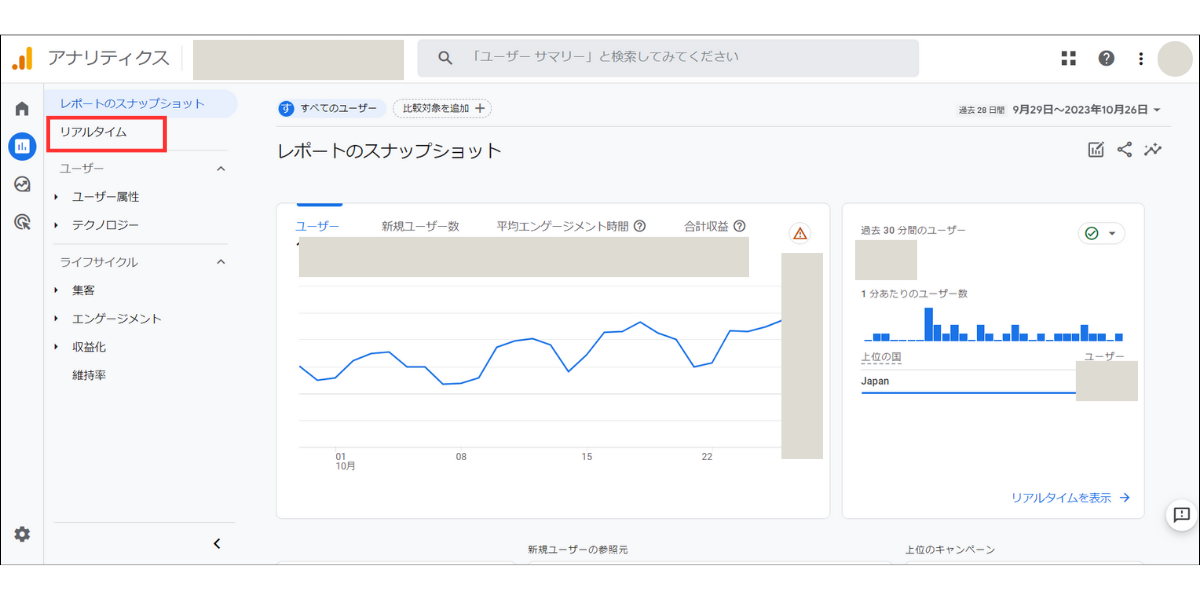
Task: Click the リアルタイムを表示 link
Action: [x=1070, y=497]
